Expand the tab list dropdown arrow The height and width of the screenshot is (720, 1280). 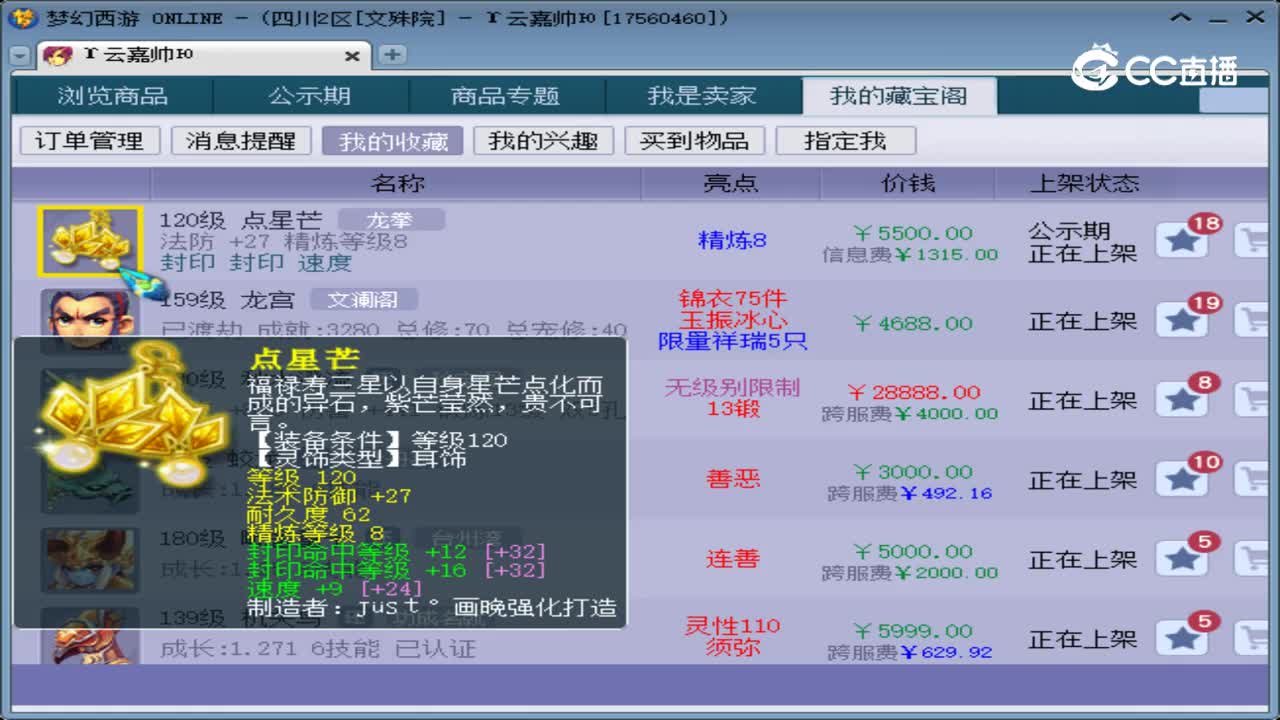20,56
